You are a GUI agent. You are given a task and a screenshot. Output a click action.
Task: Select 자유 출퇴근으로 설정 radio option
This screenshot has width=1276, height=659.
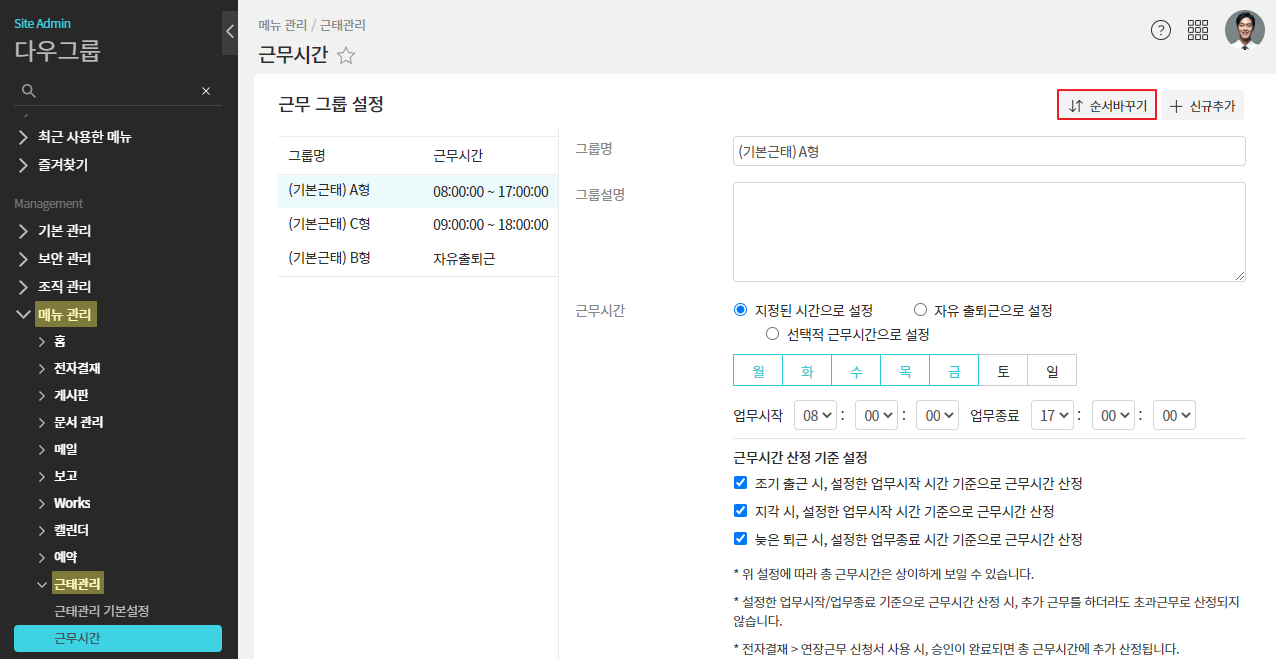pos(920,311)
